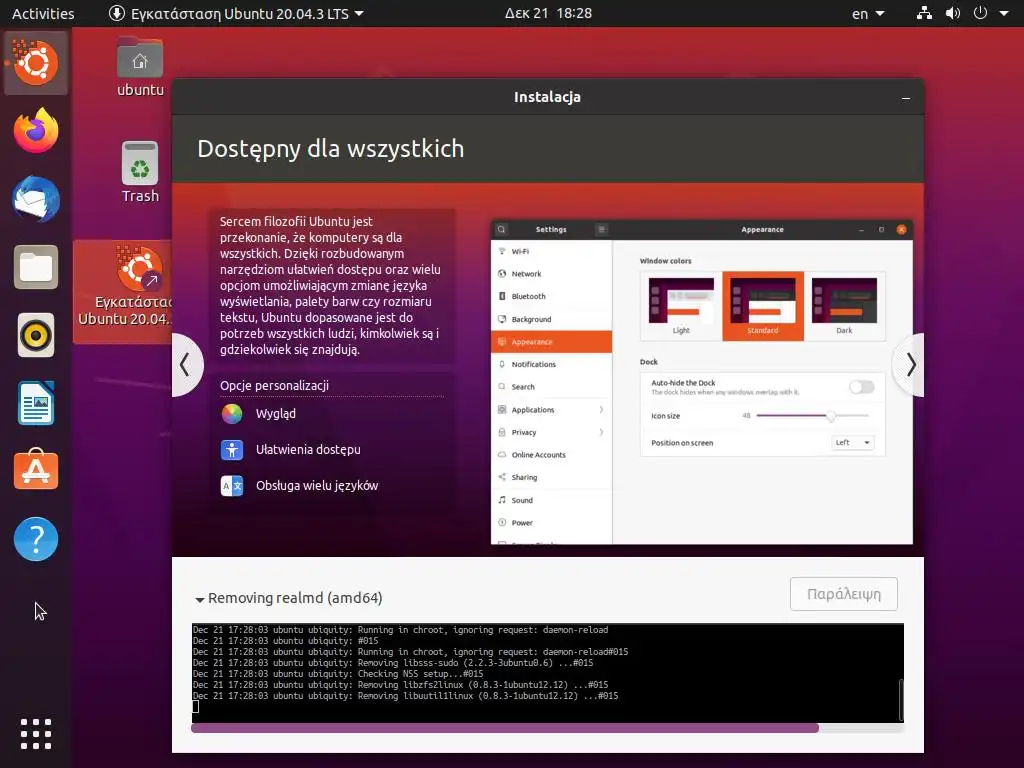
Task: Choose the Standard window color thumbnail
Action: [763, 306]
